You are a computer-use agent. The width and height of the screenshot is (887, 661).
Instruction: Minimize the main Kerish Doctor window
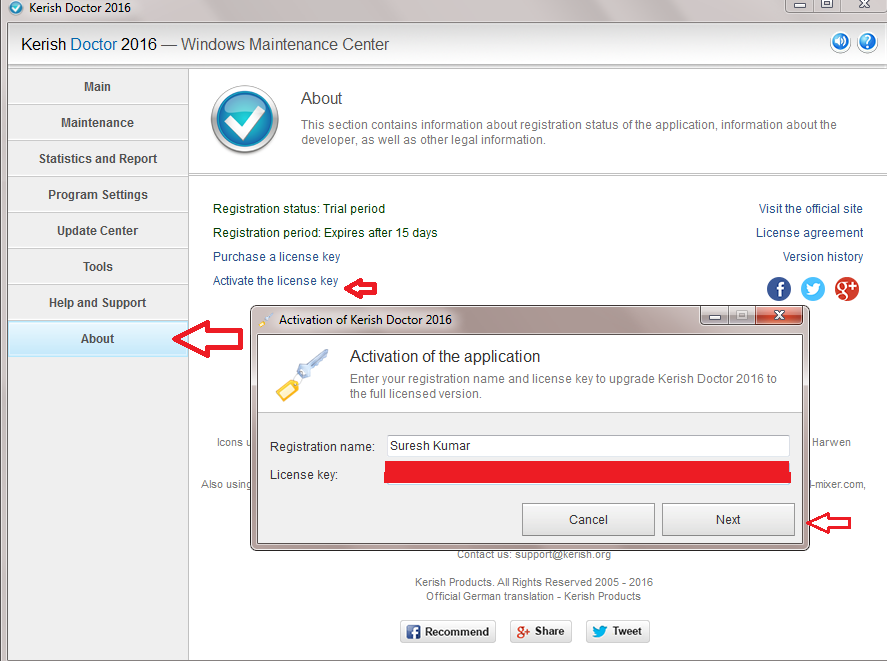799,5
